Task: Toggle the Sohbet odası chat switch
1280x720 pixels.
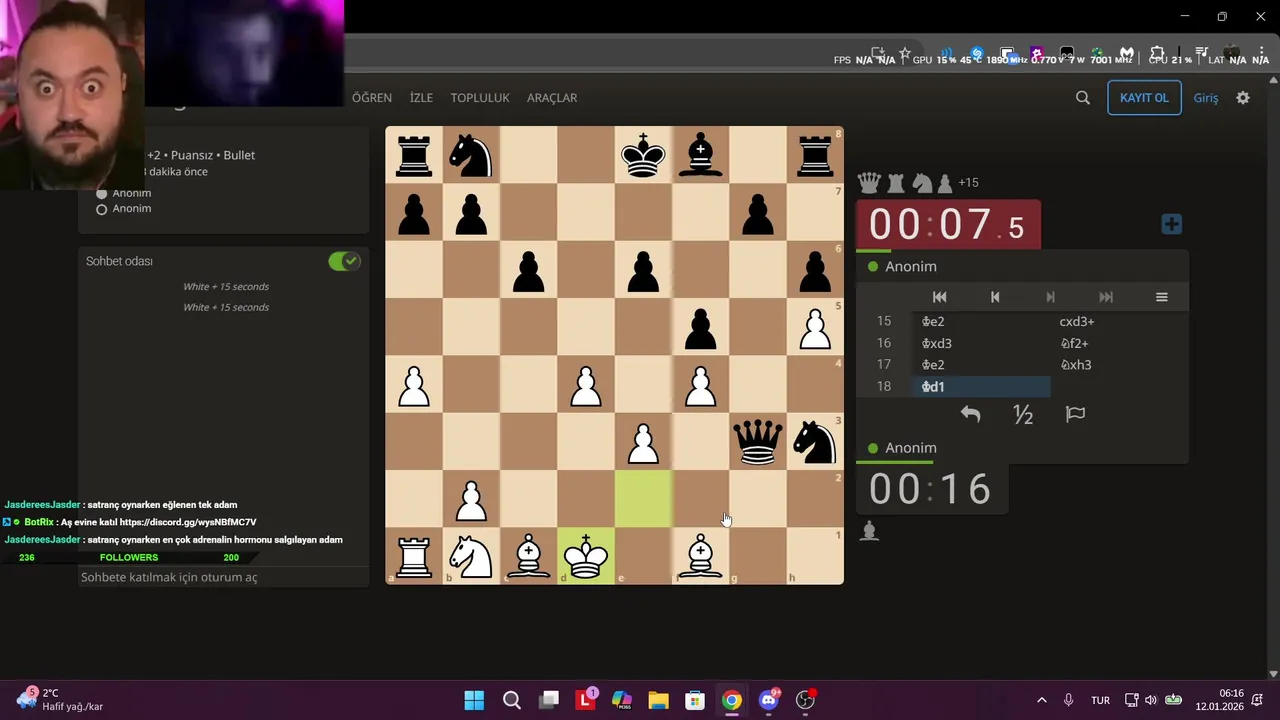Action: coord(344,261)
